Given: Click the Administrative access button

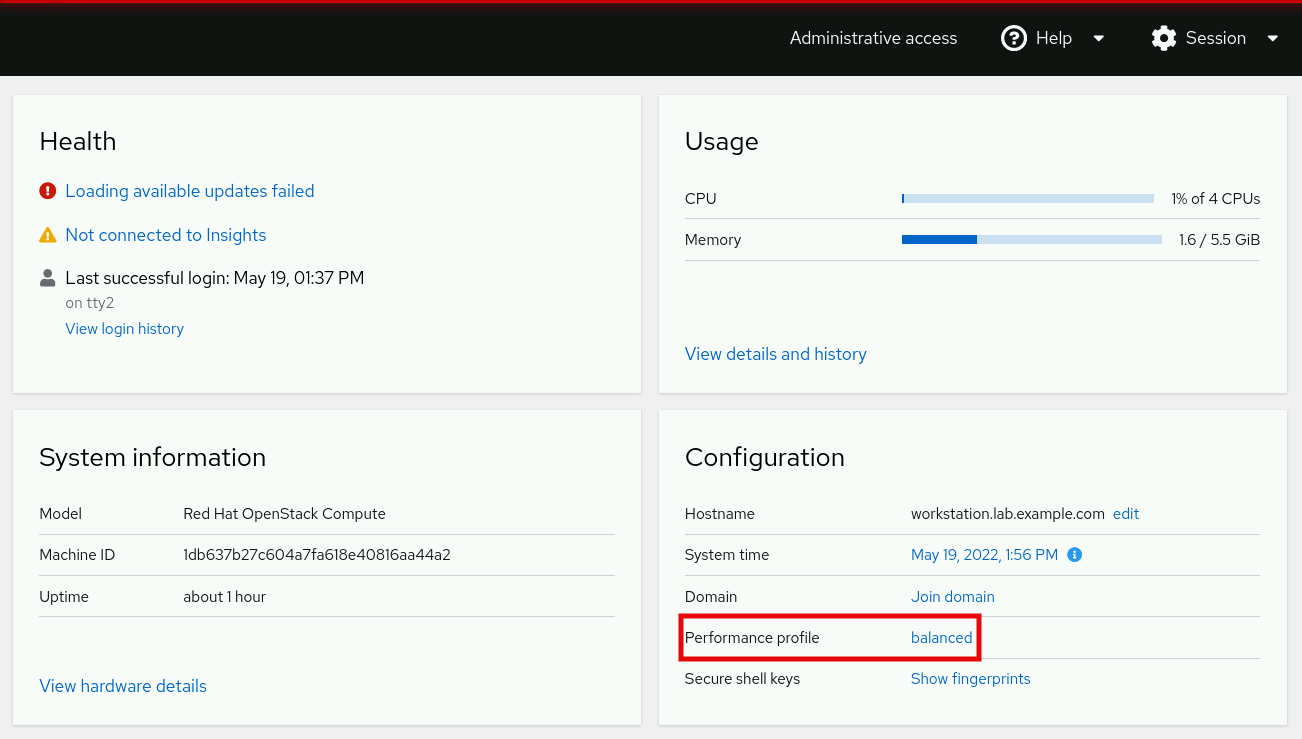Looking at the screenshot, I should [x=873, y=38].
